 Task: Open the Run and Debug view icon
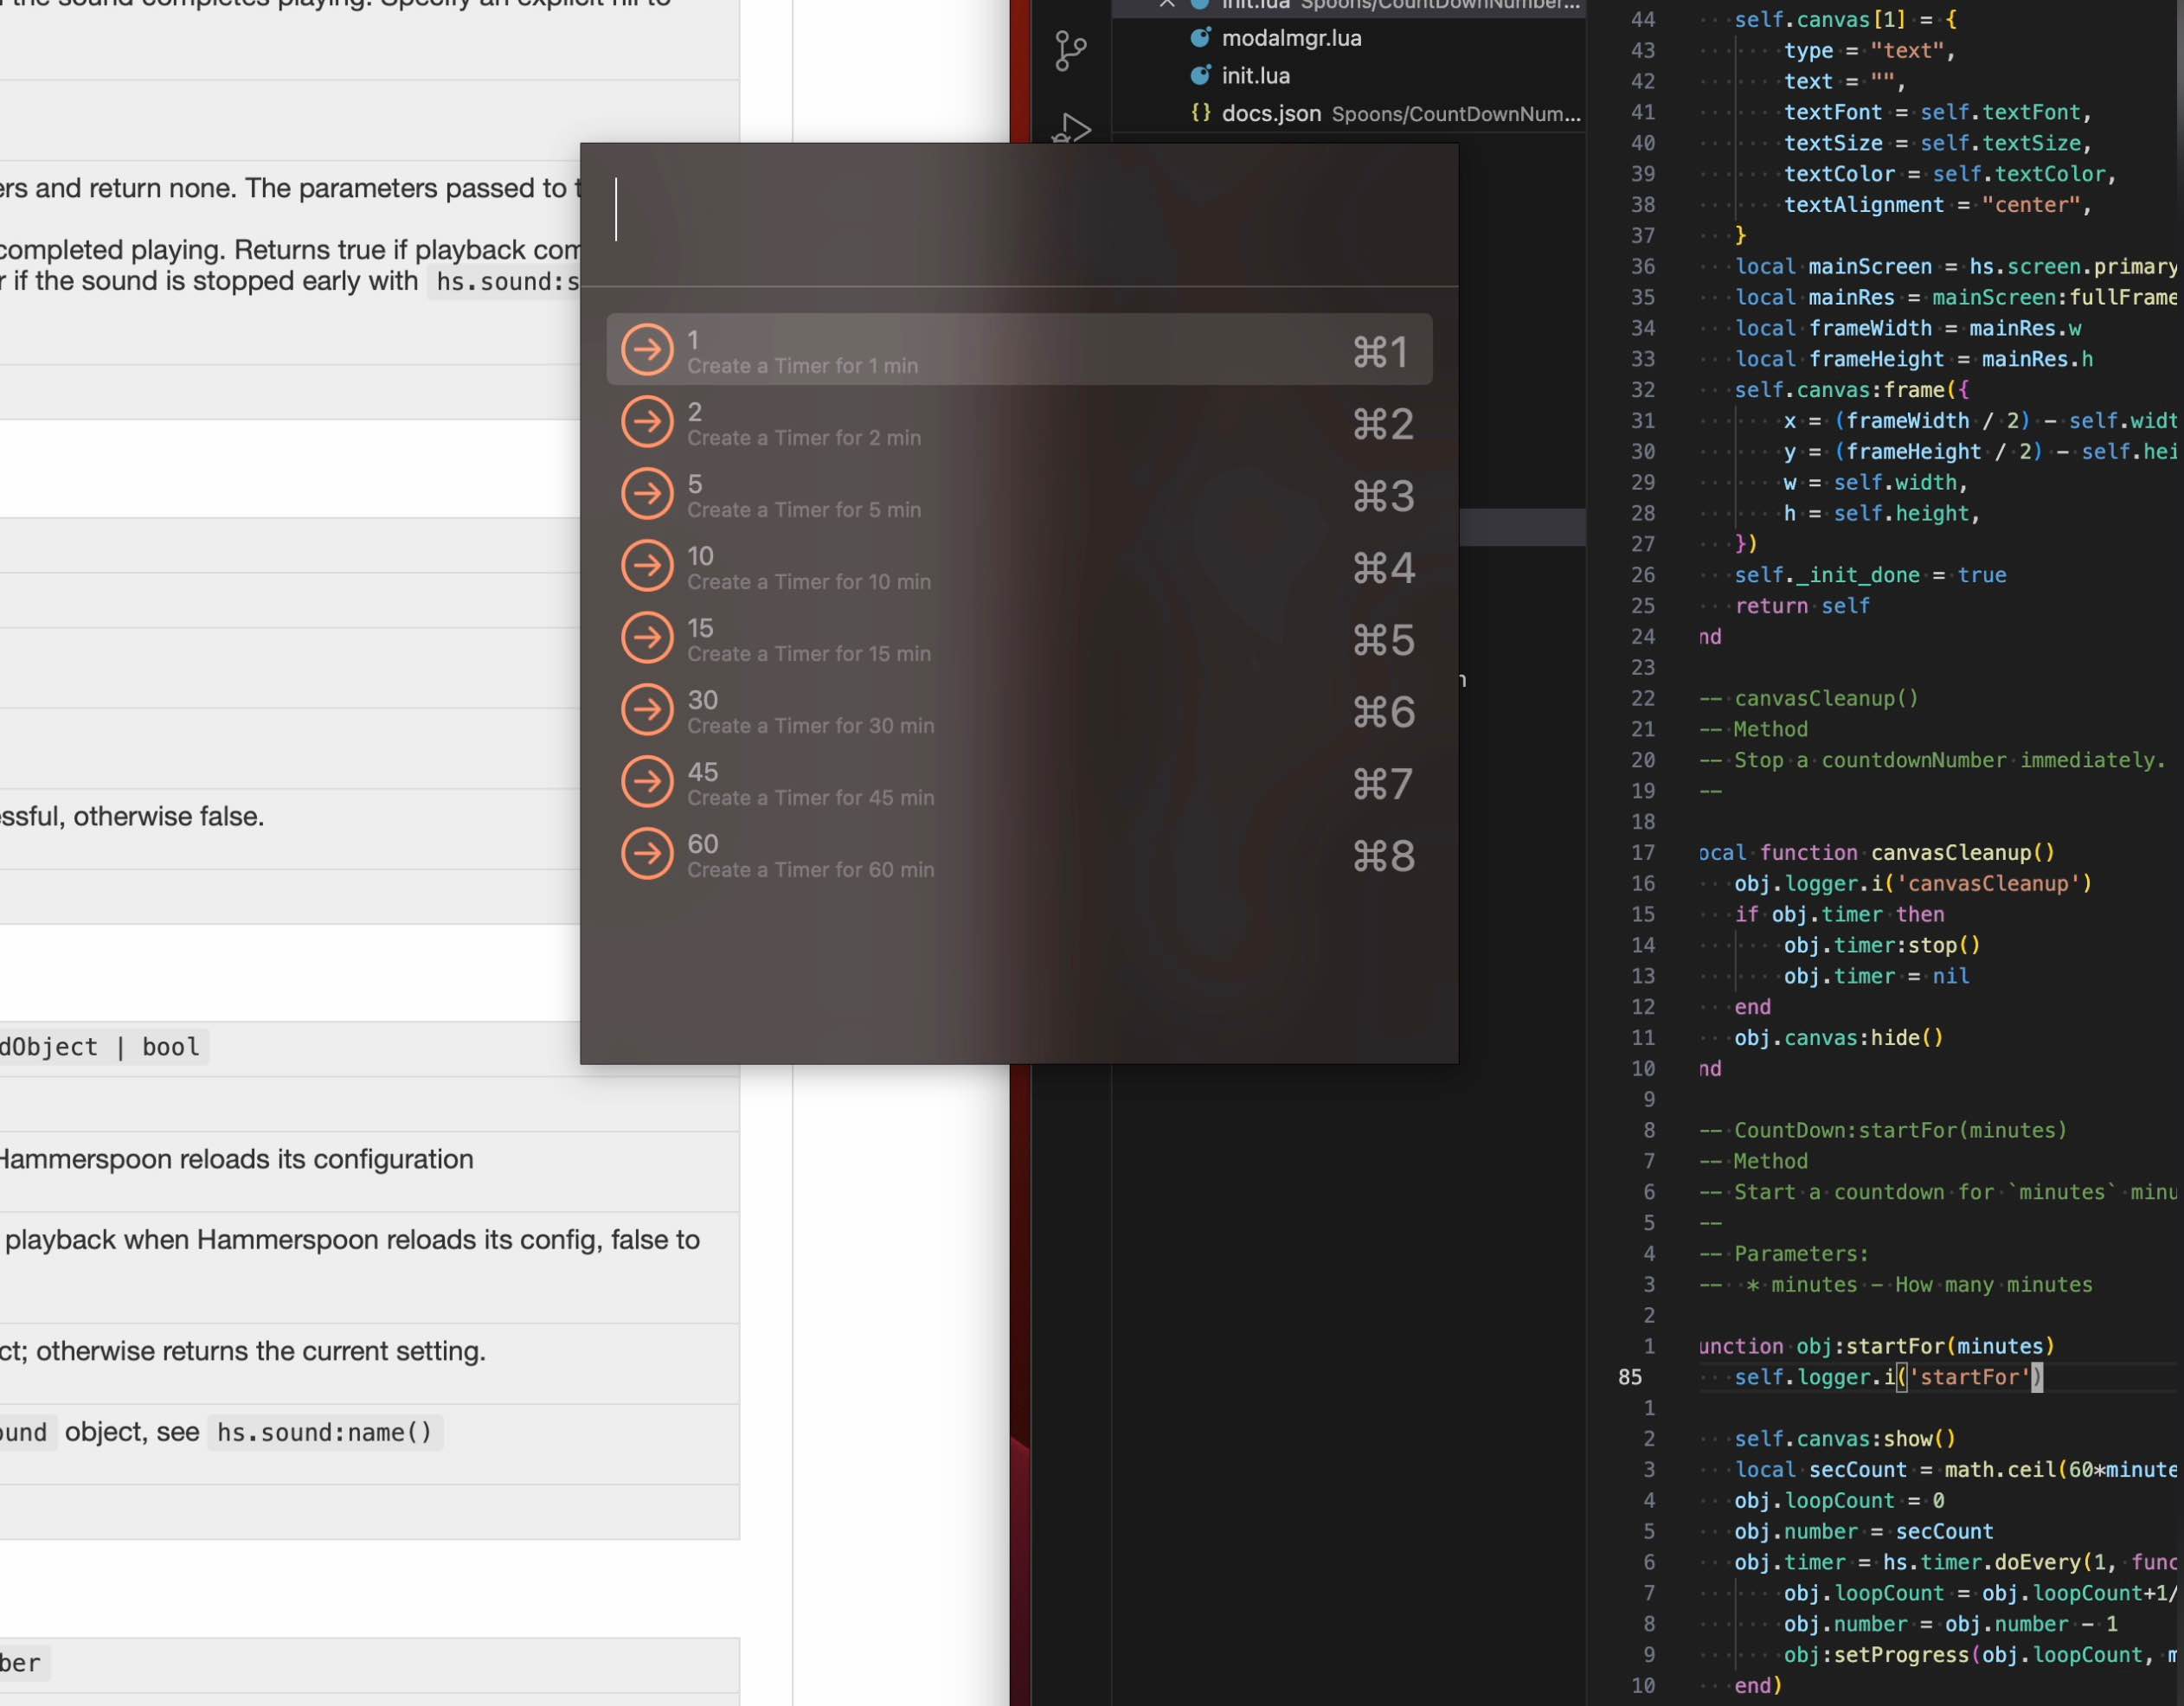[x=1074, y=128]
